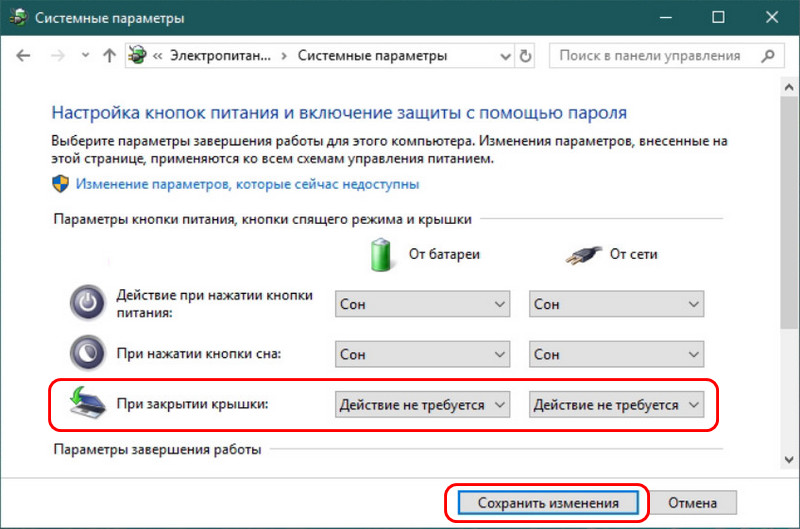The image size is (800, 529).
Task: Open power button action dropdown plugged in
Action: point(616,304)
